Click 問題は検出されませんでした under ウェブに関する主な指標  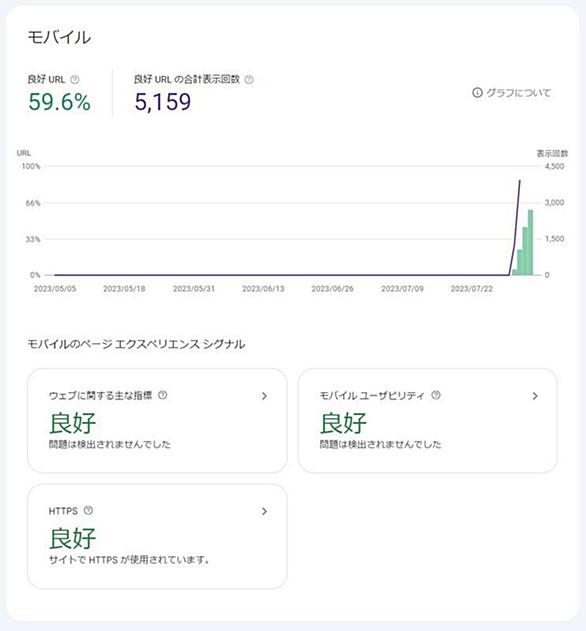pyautogui.click(x=110, y=444)
